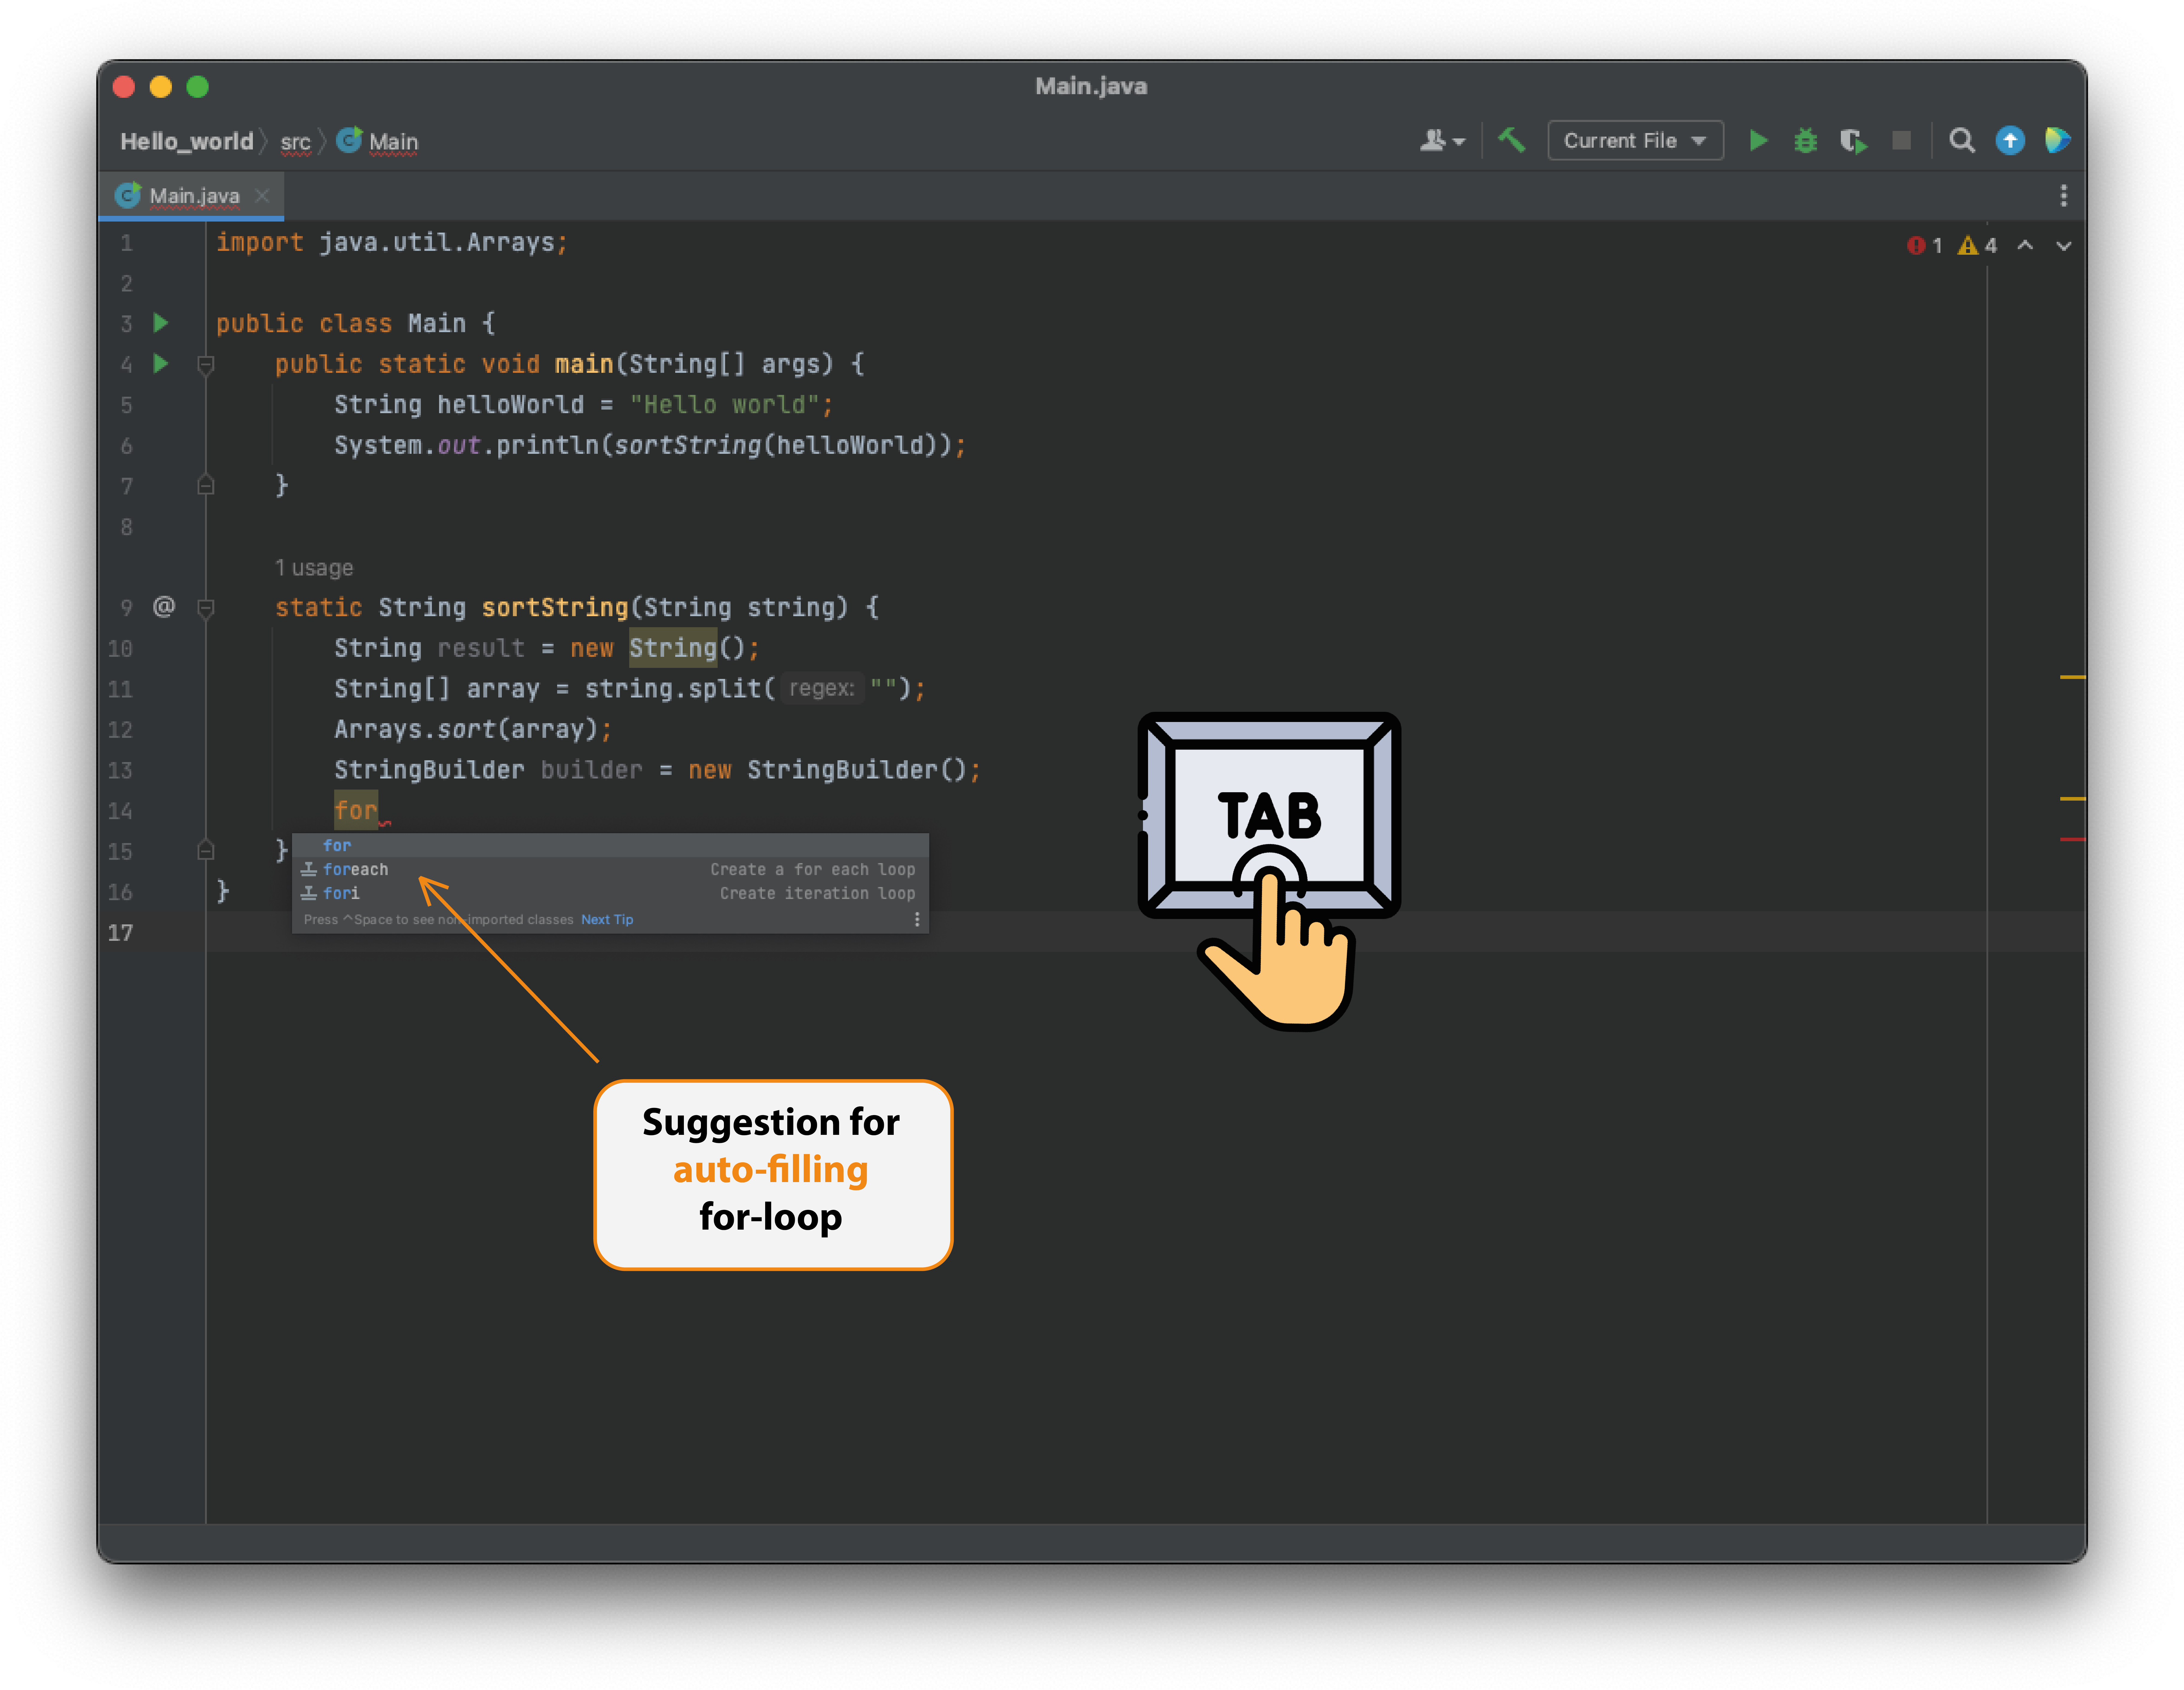Select the 'foreach' live template suggestion
The image size is (2184, 1690).
pyautogui.click(x=610, y=870)
